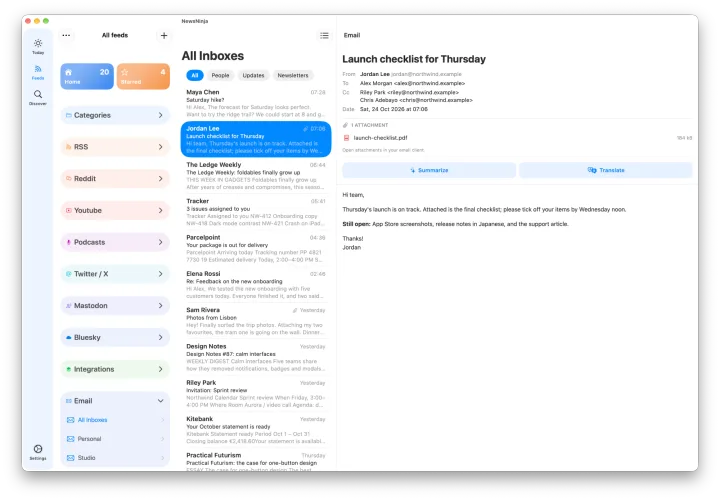Expand the Reddit section chevron
The height and width of the screenshot is (500, 720).
pyautogui.click(x=160, y=179)
